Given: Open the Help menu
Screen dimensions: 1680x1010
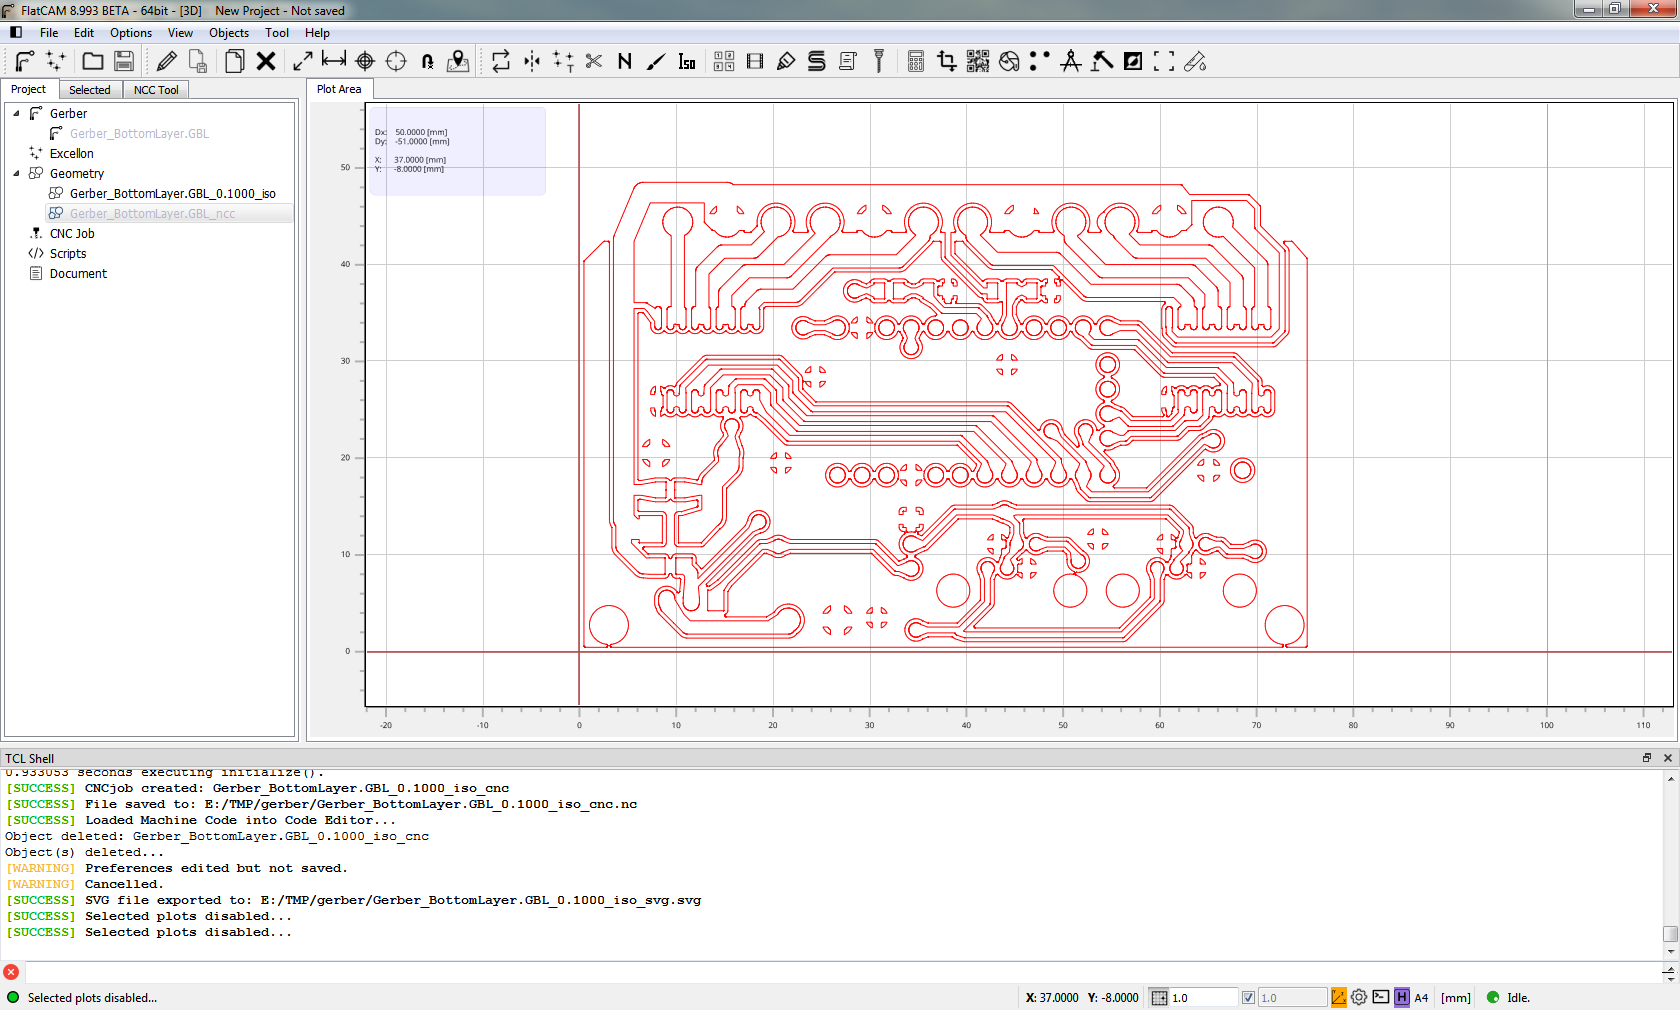Looking at the screenshot, I should point(317,33).
